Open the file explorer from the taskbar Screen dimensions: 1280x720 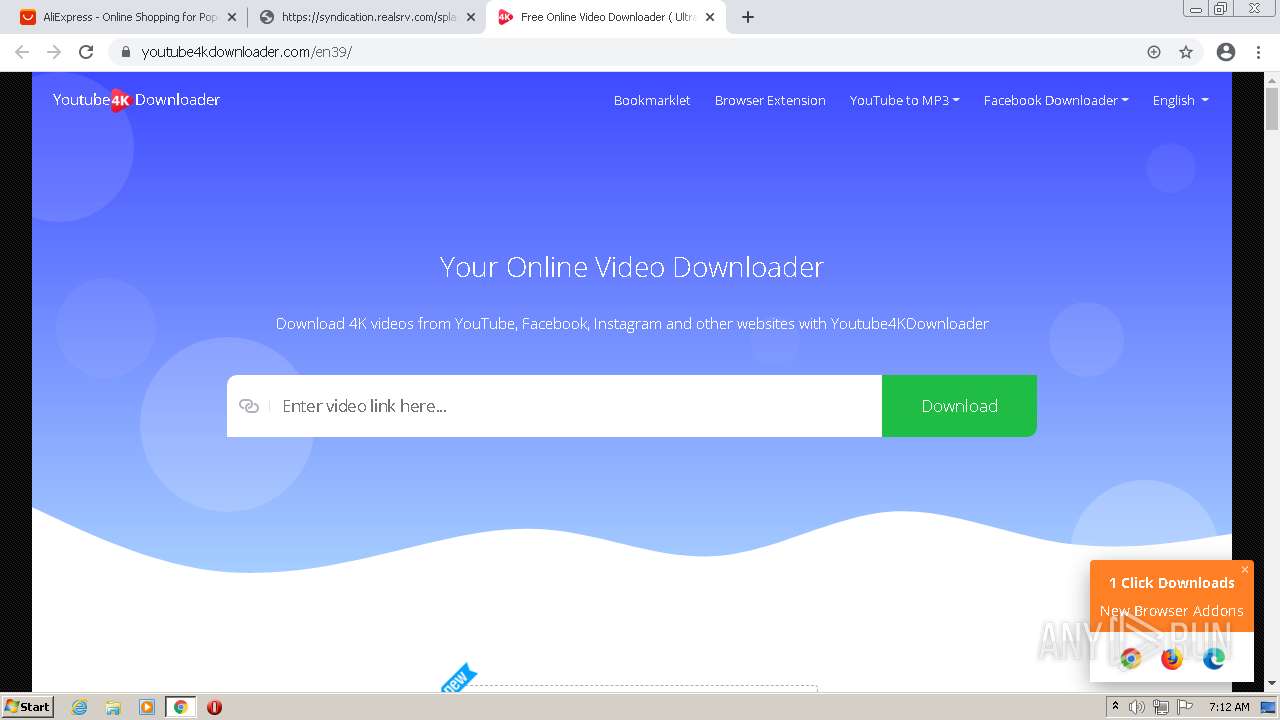pos(113,707)
